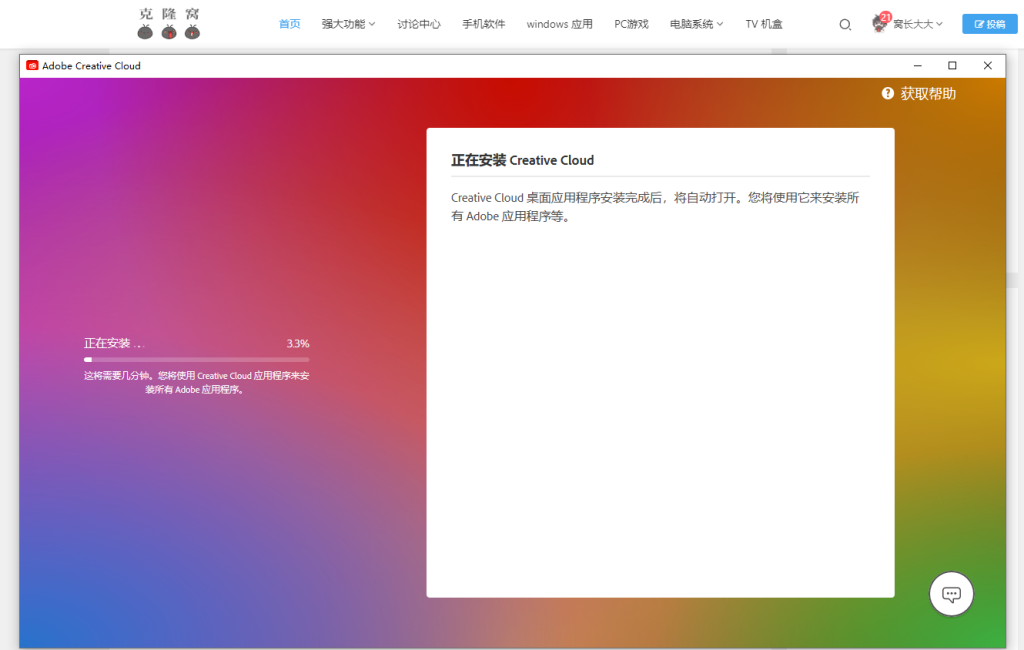The image size is (1024, 650).
Task: Click the blue 投稿 button
Action: (x=989, y=24)
